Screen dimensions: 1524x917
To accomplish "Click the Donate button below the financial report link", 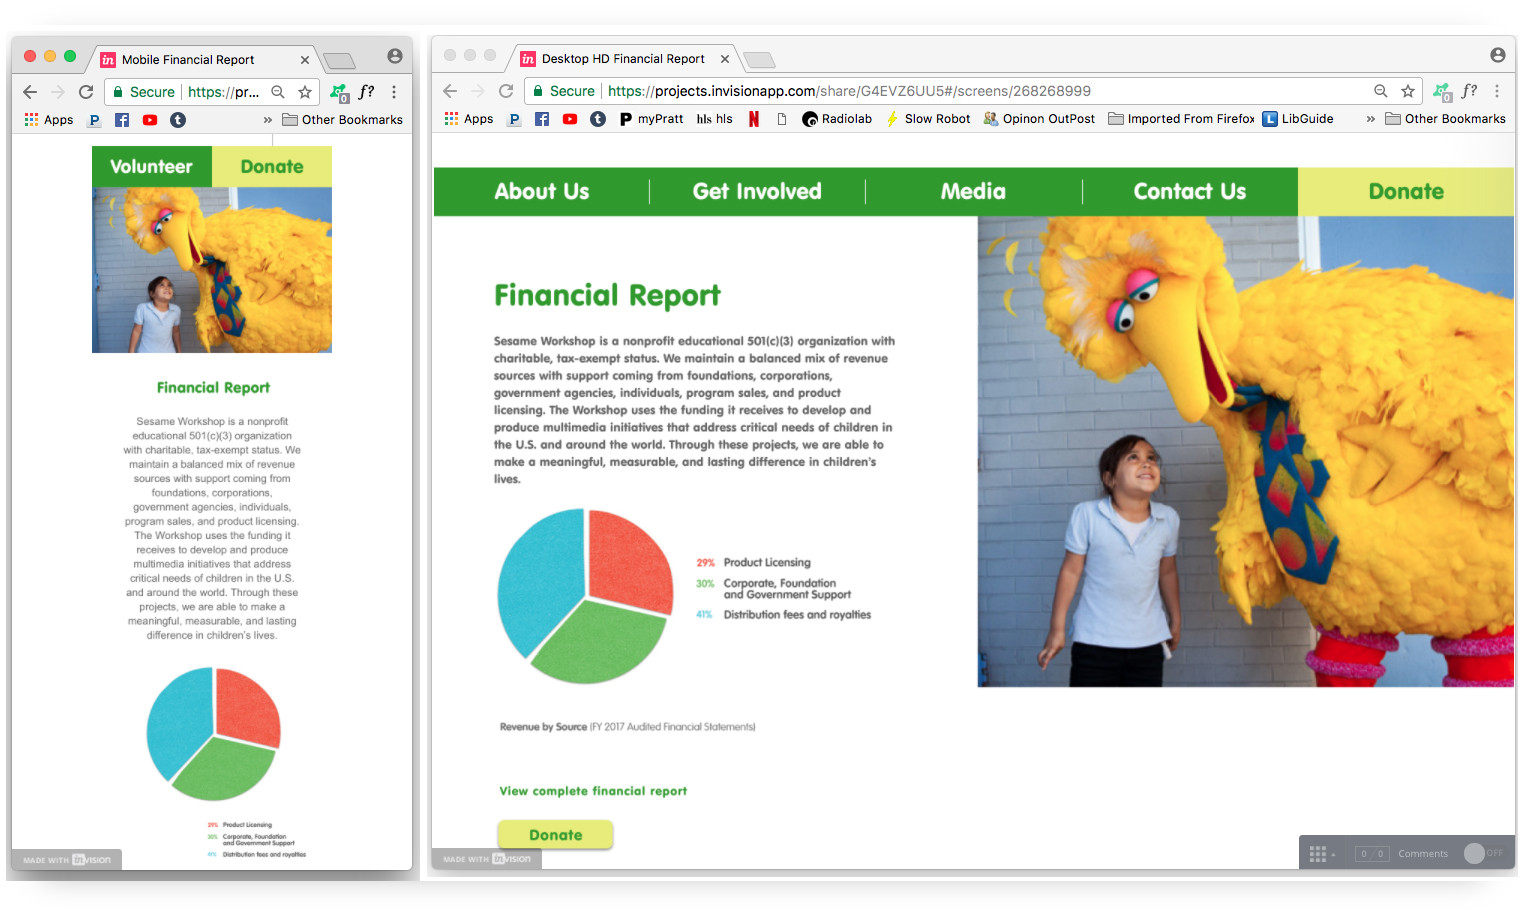I will (555, 835).
